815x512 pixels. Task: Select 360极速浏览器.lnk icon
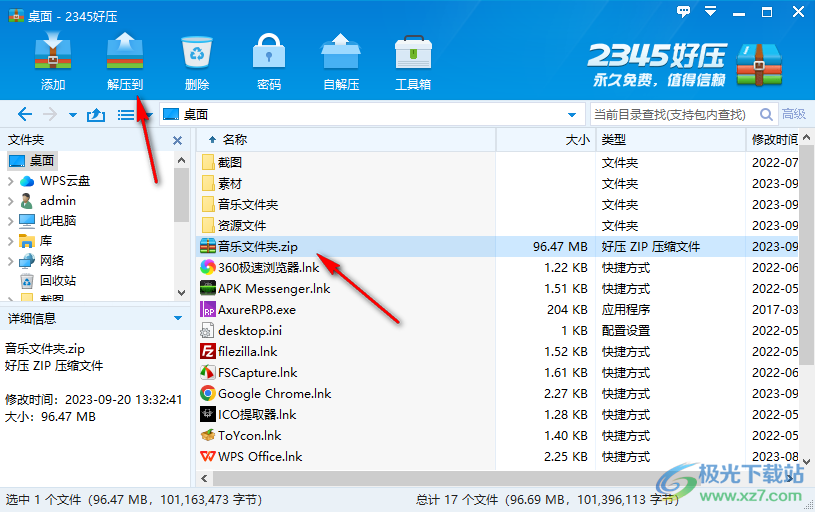click(x=208, y=267)
